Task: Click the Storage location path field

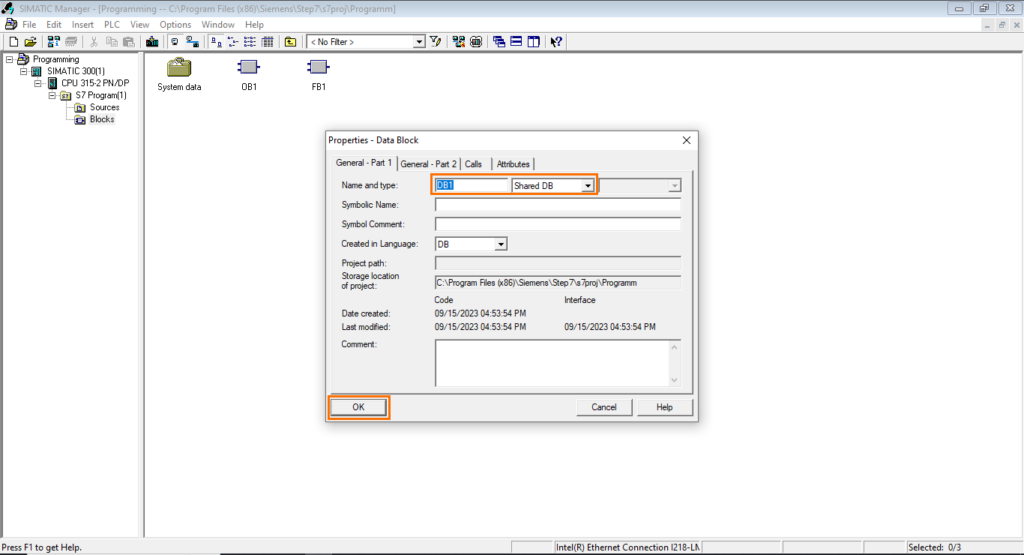Action: pos(558,283)
